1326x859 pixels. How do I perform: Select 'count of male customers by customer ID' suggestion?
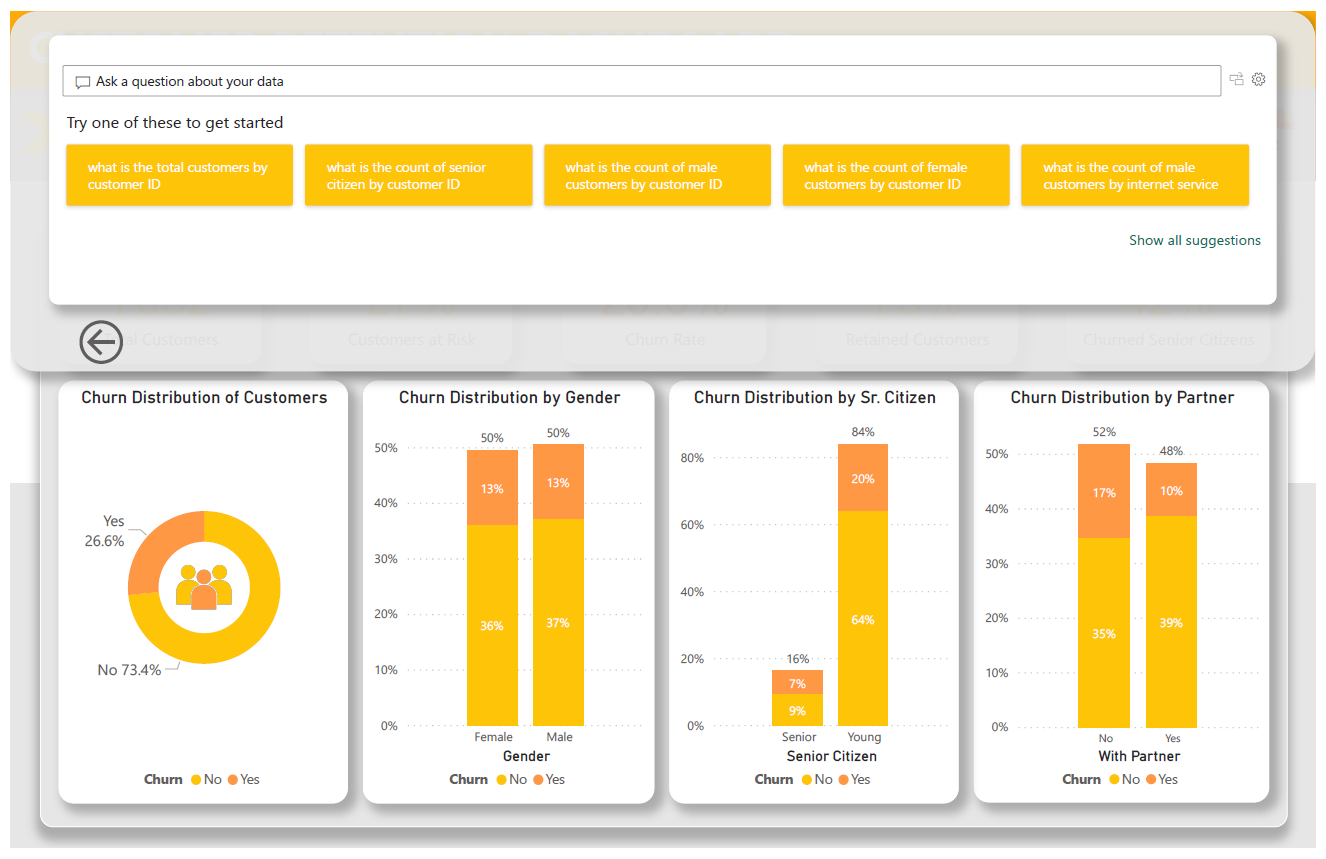tap(657, 175)
